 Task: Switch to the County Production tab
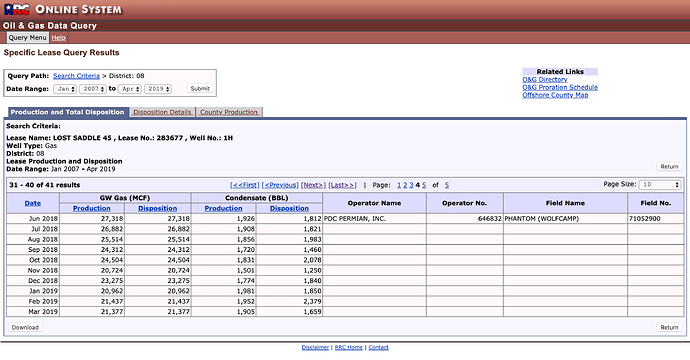tap(229, 112)
